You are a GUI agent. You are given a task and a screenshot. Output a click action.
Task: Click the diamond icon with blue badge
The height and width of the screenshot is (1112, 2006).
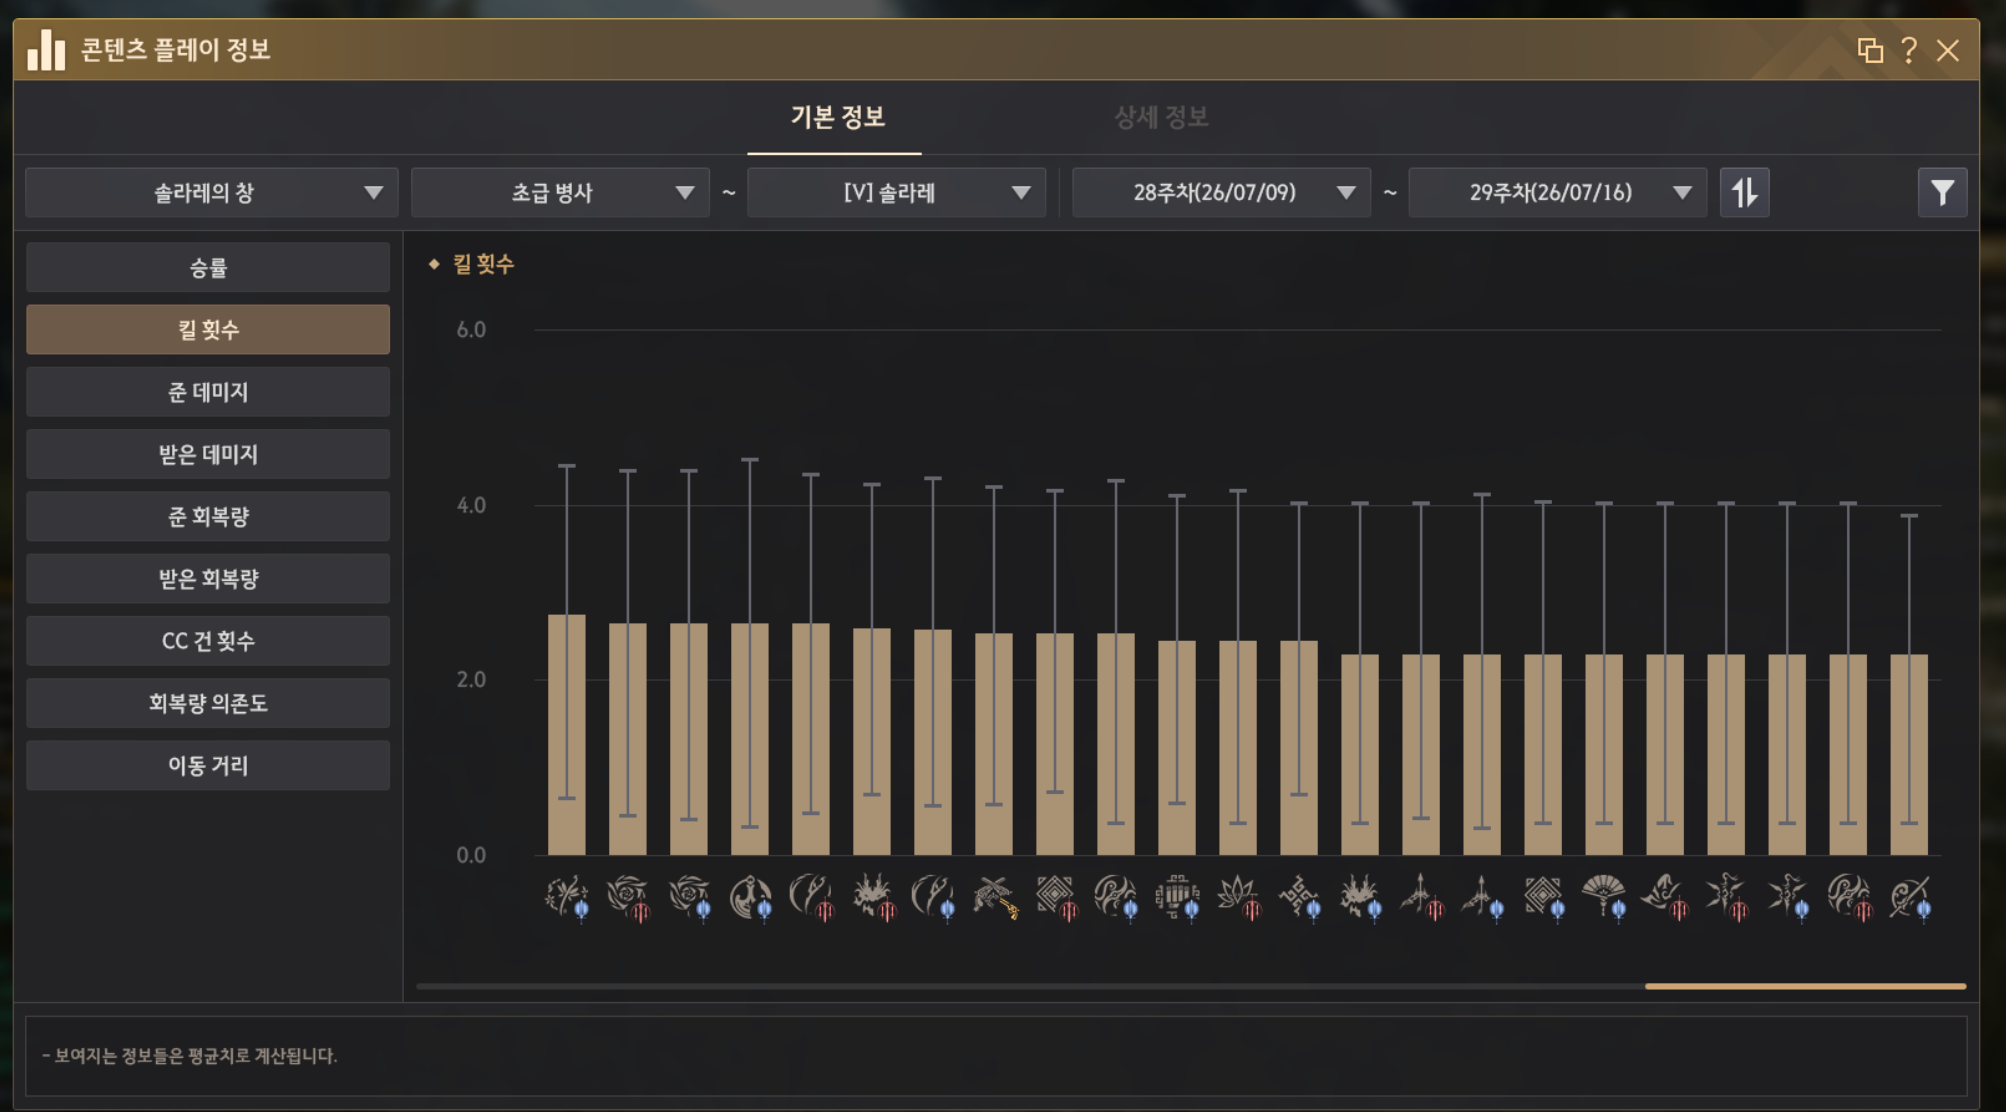tap(1543, 896)
